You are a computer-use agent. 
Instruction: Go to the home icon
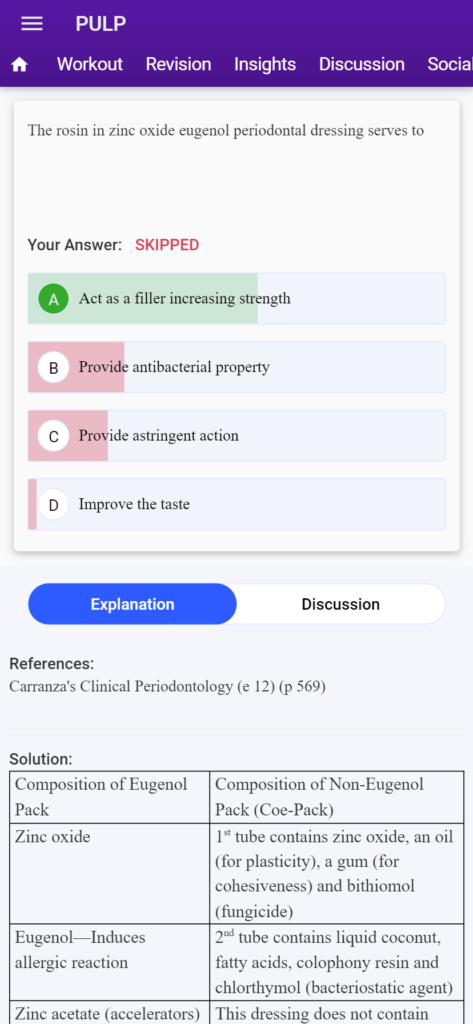tap(20, 65)
